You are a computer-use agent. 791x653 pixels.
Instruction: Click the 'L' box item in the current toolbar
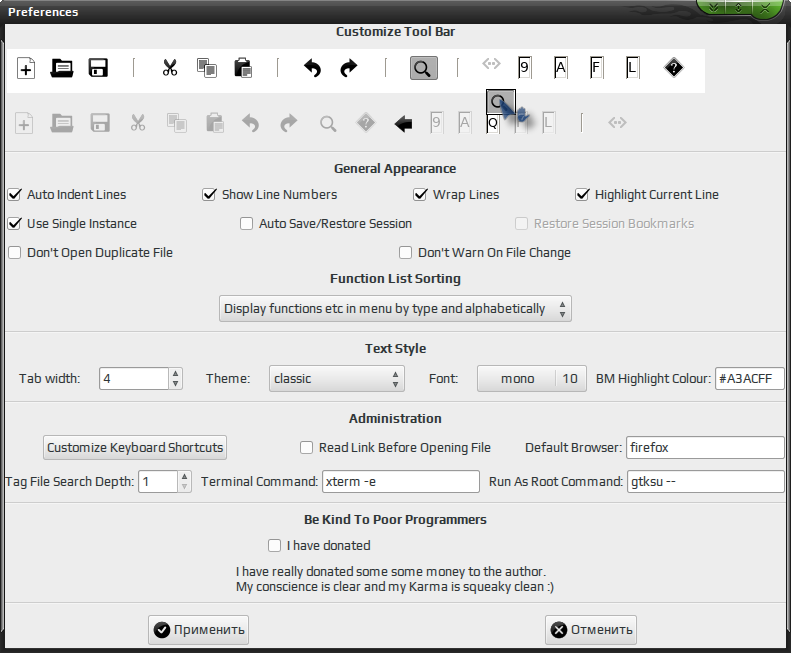pos(632,68)
